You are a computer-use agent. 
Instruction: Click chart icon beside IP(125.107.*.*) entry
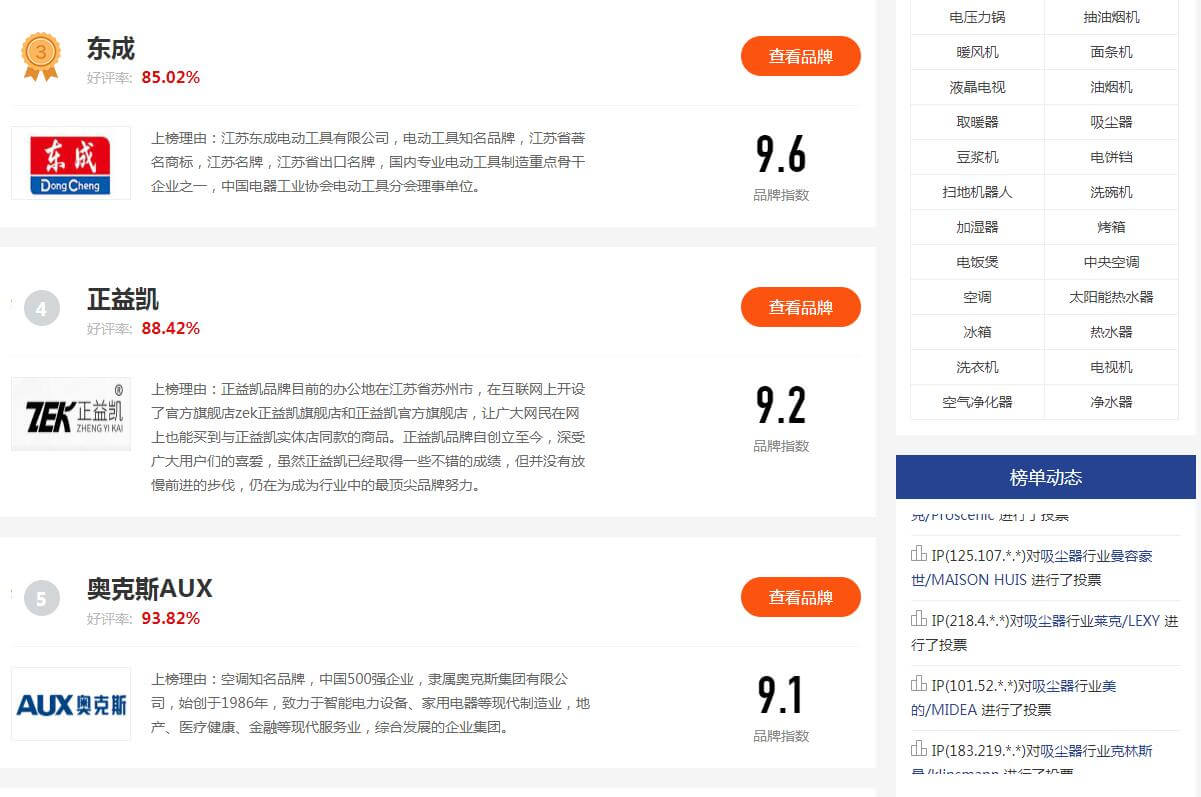point(919,554)
